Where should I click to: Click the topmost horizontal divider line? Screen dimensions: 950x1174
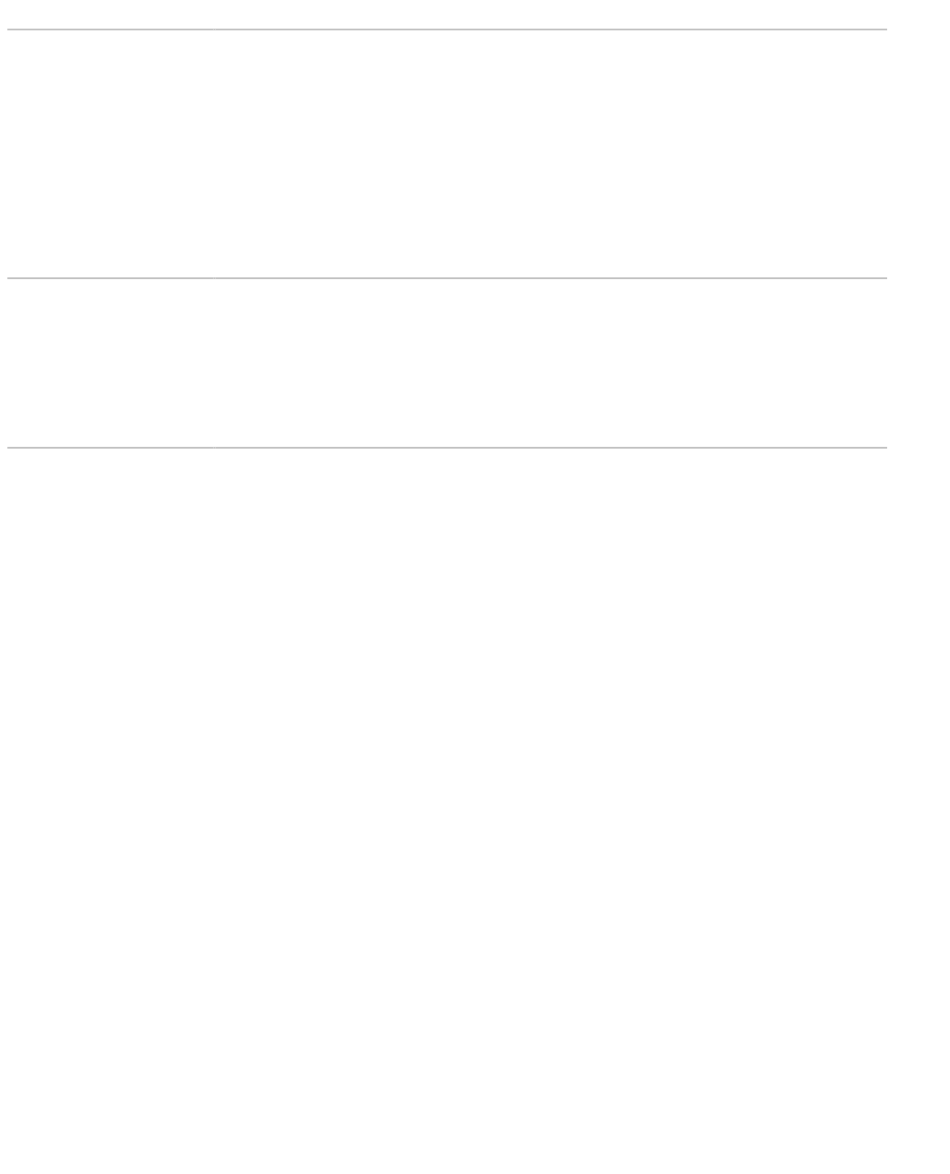point(447,29)
